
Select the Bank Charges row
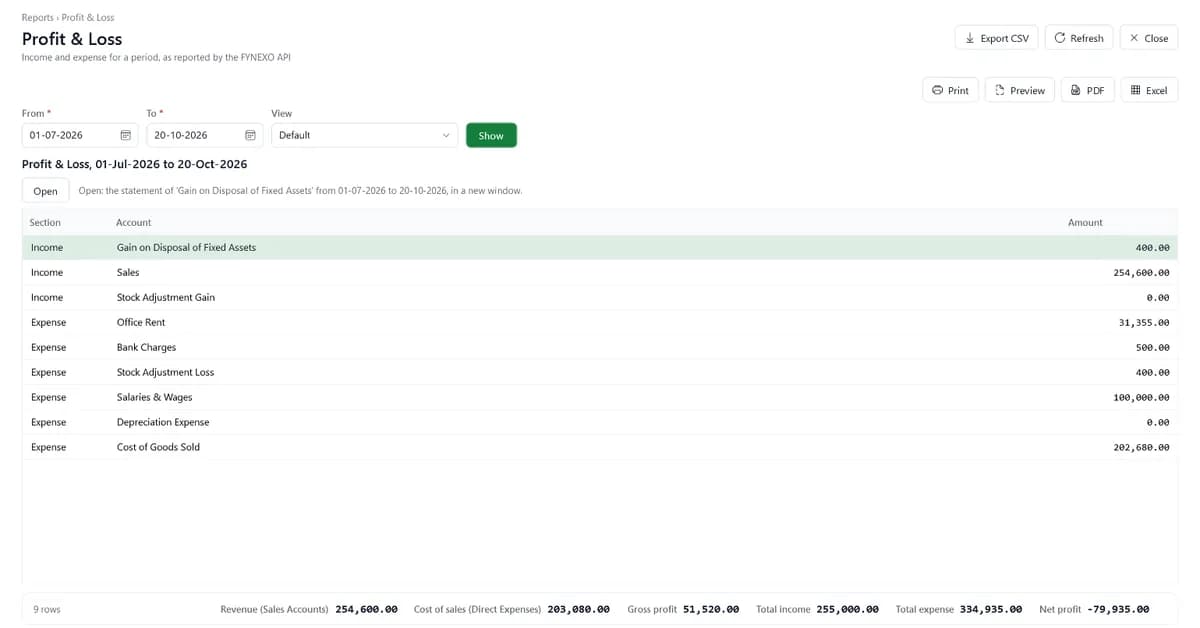(600, 347)
